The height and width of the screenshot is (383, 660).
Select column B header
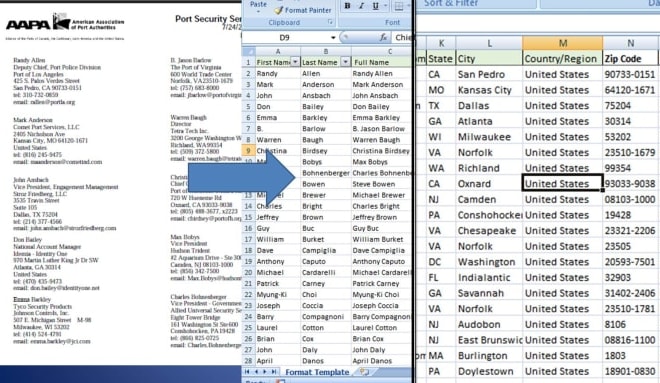tap(325, 51)
